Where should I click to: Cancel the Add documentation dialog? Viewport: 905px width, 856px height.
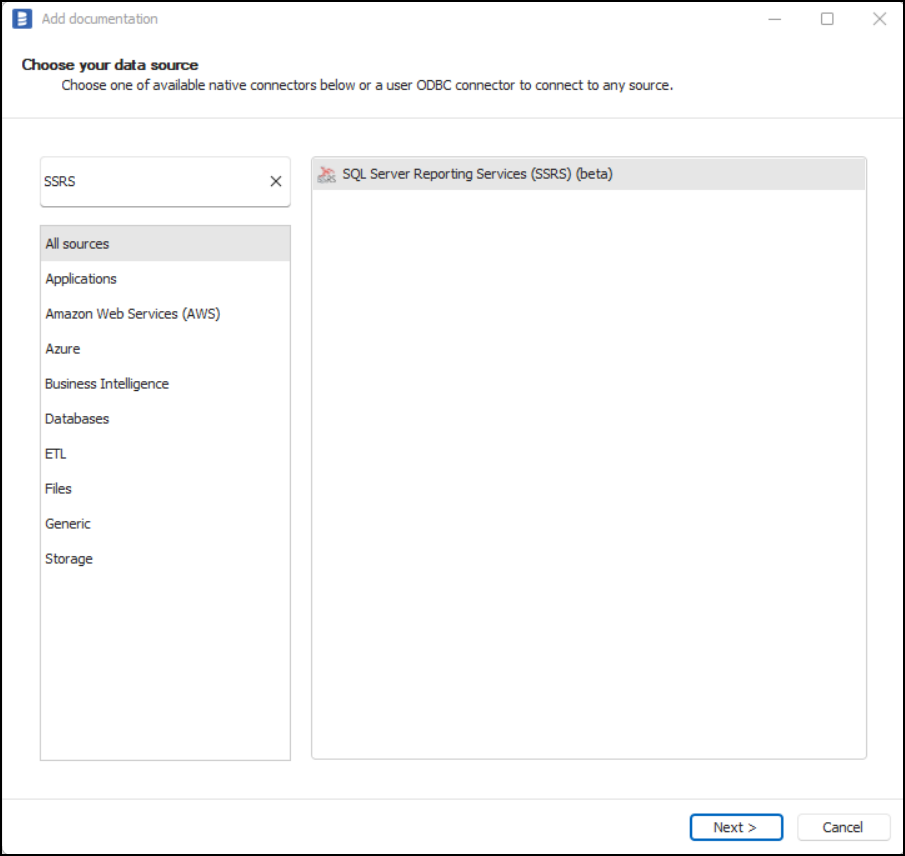[x=842, y=827]
